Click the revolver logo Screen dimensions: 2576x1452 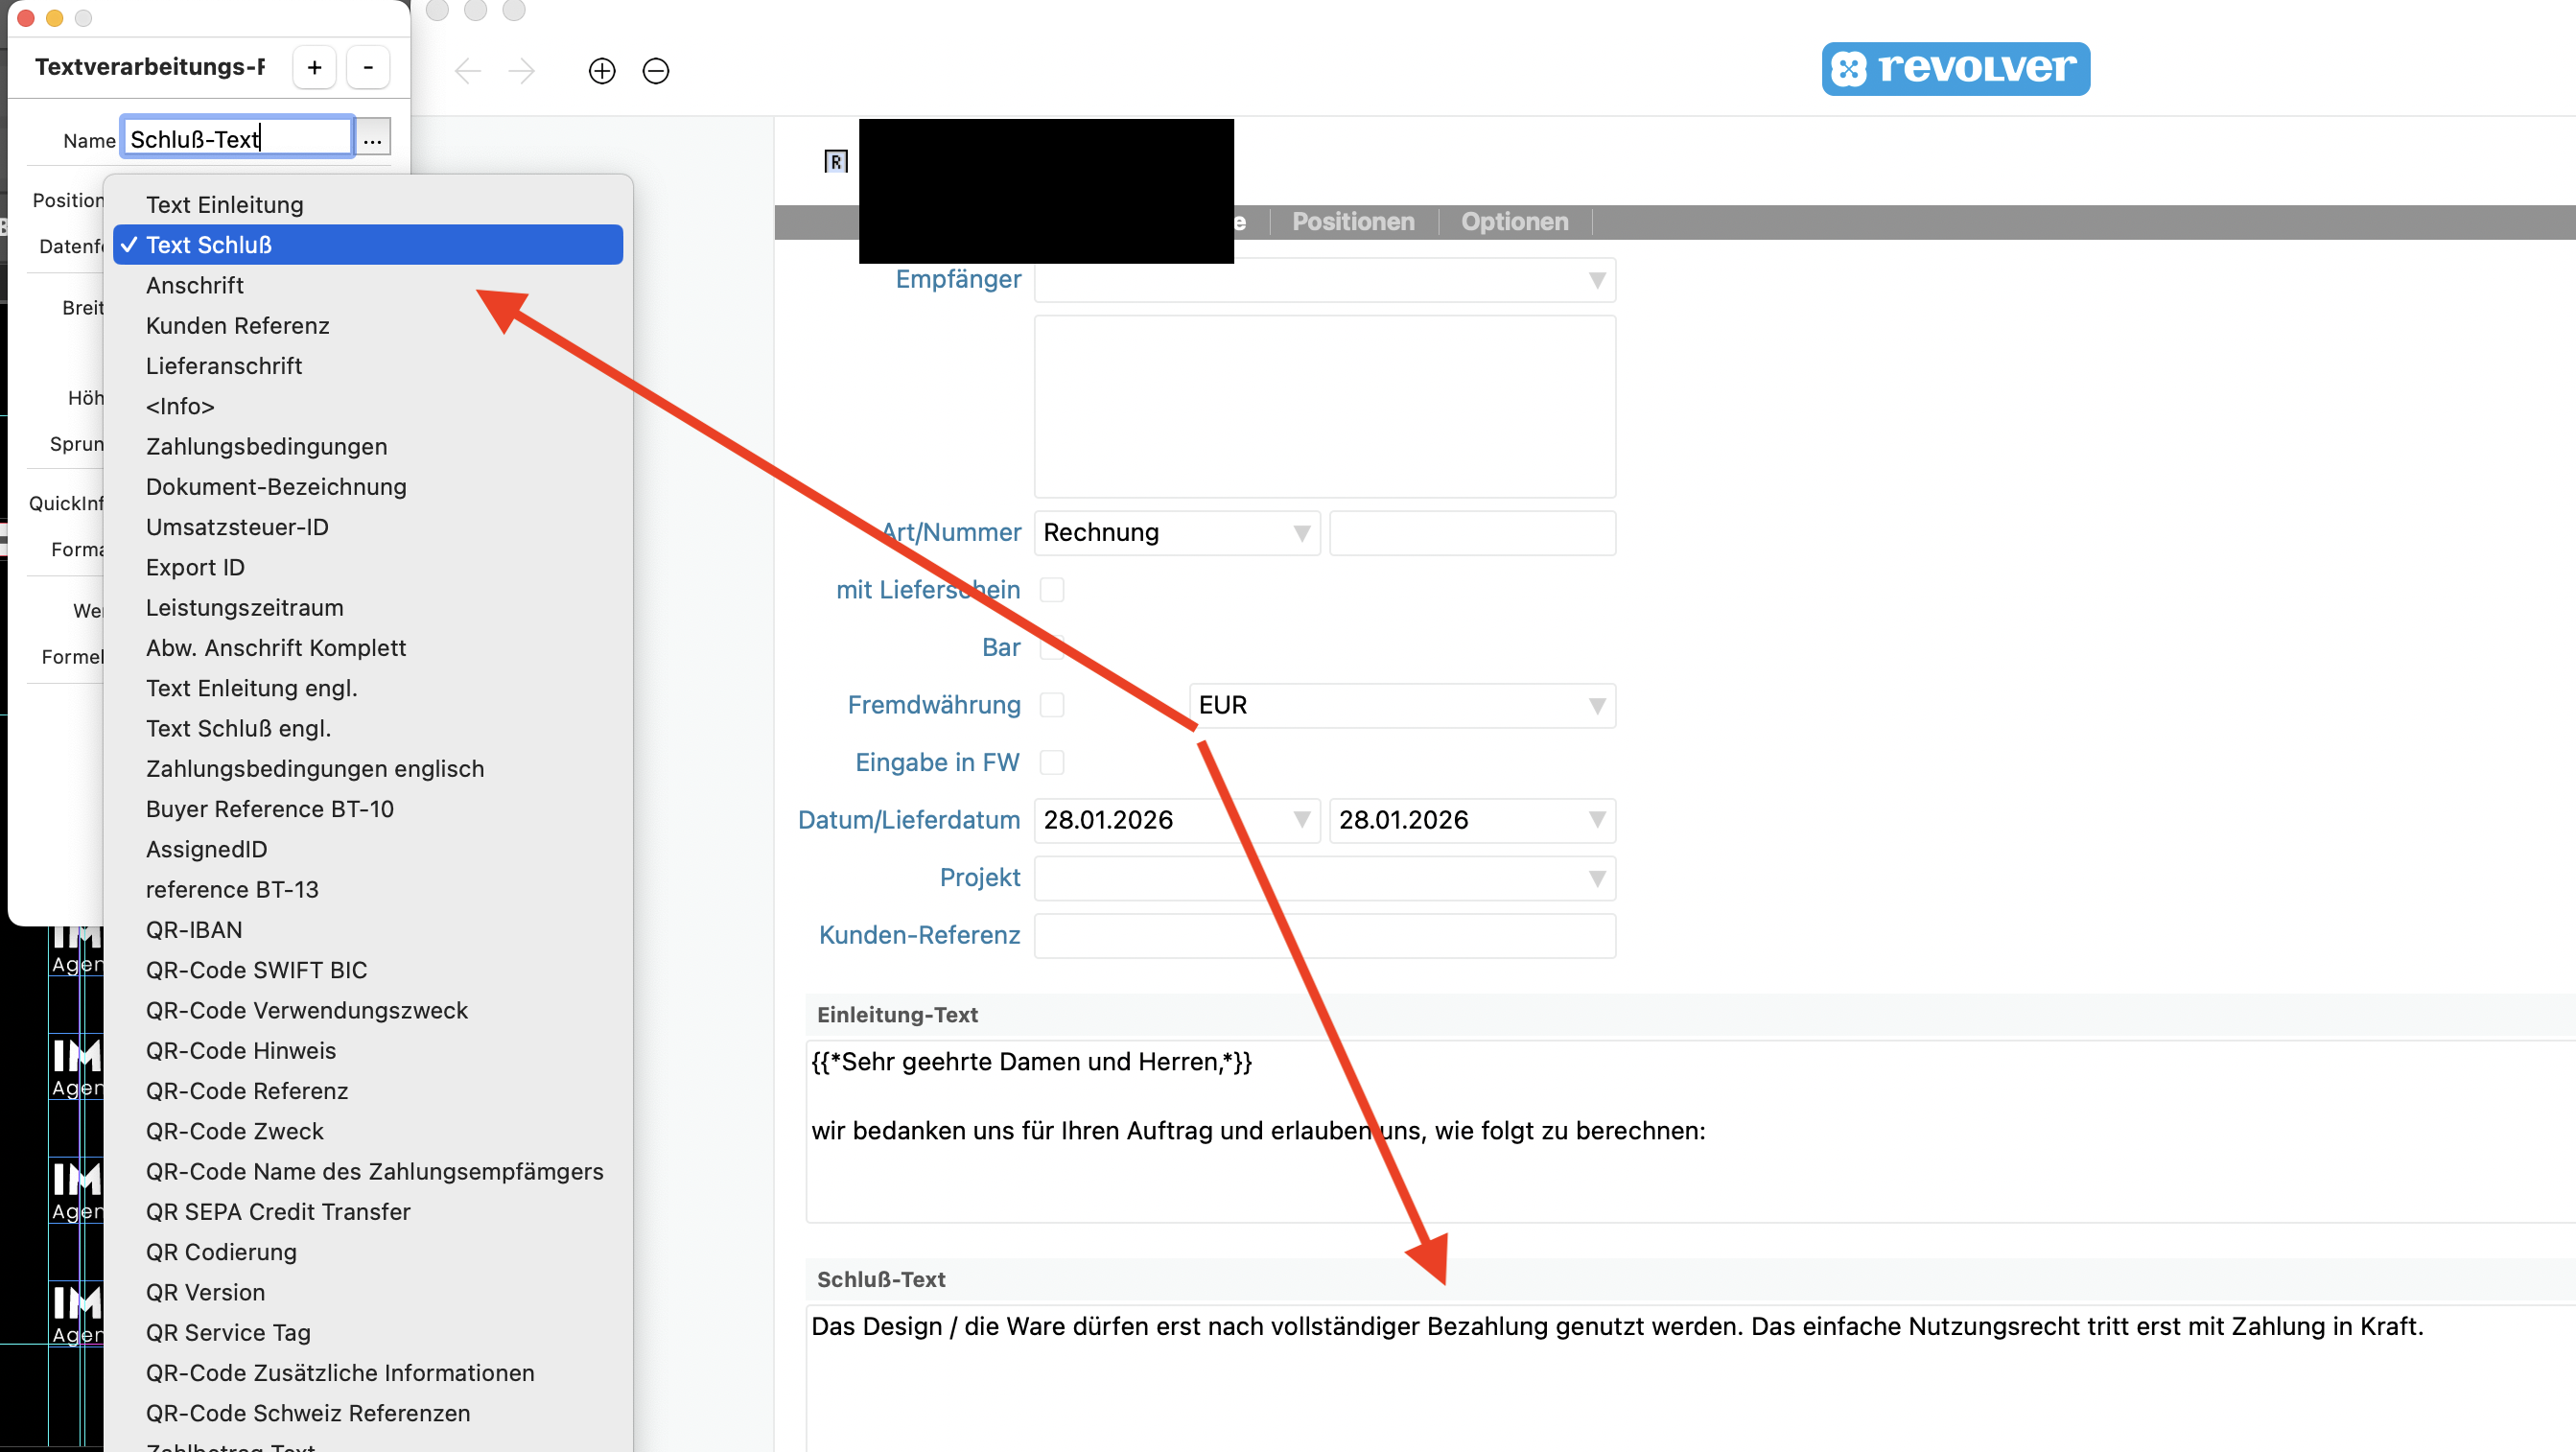coord(1955,68)
